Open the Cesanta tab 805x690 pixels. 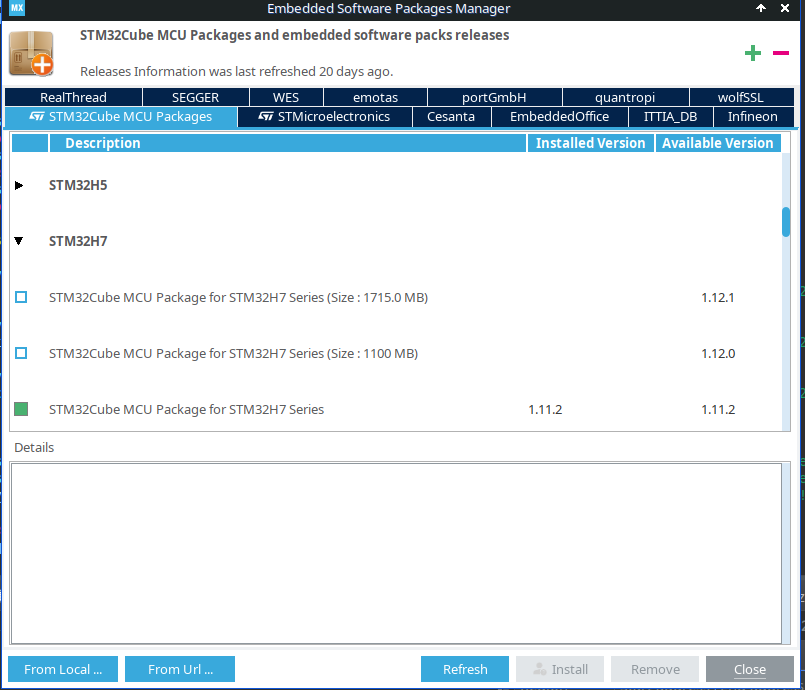click(451, 117)
